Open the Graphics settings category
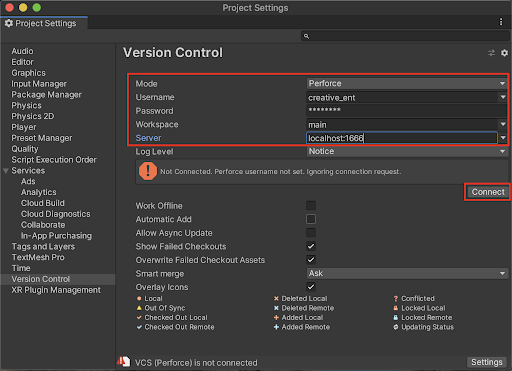The width and height of the screenshot is (512, 371). 28,73
